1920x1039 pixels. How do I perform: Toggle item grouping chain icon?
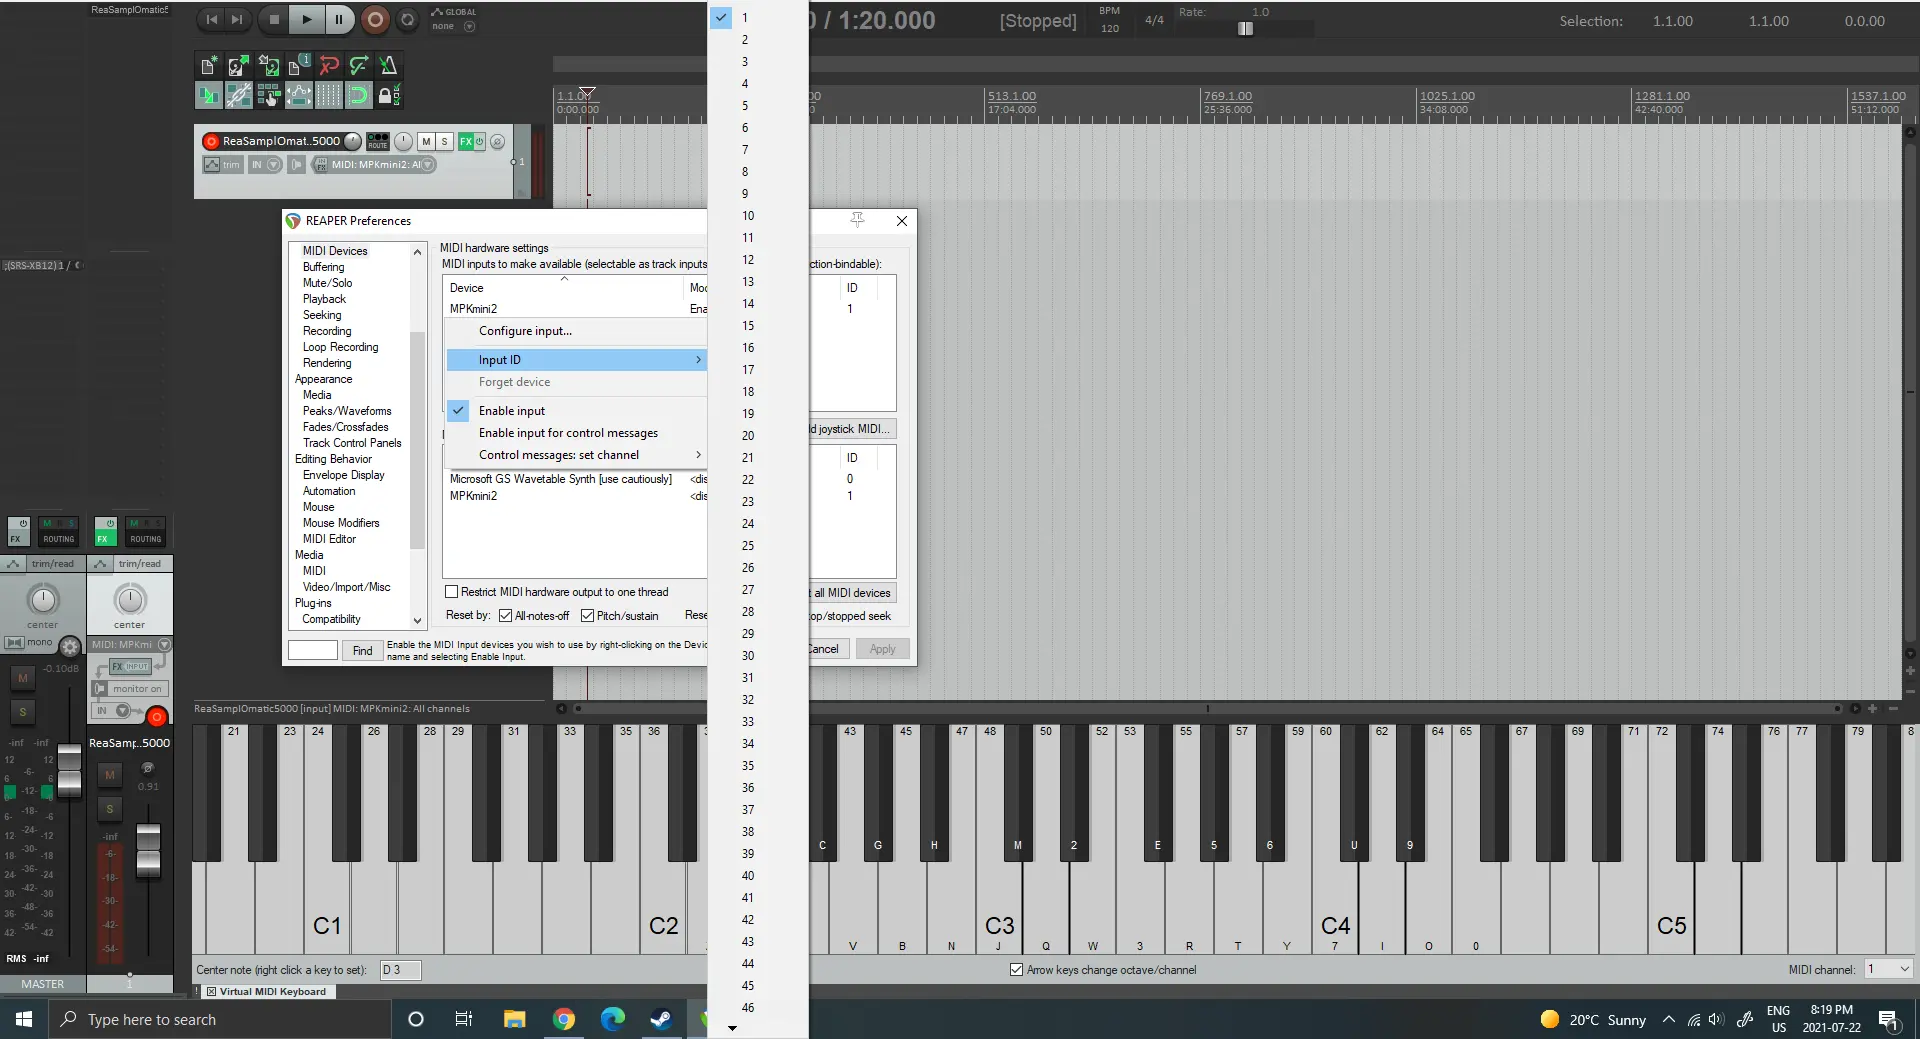tap(238, 96)
